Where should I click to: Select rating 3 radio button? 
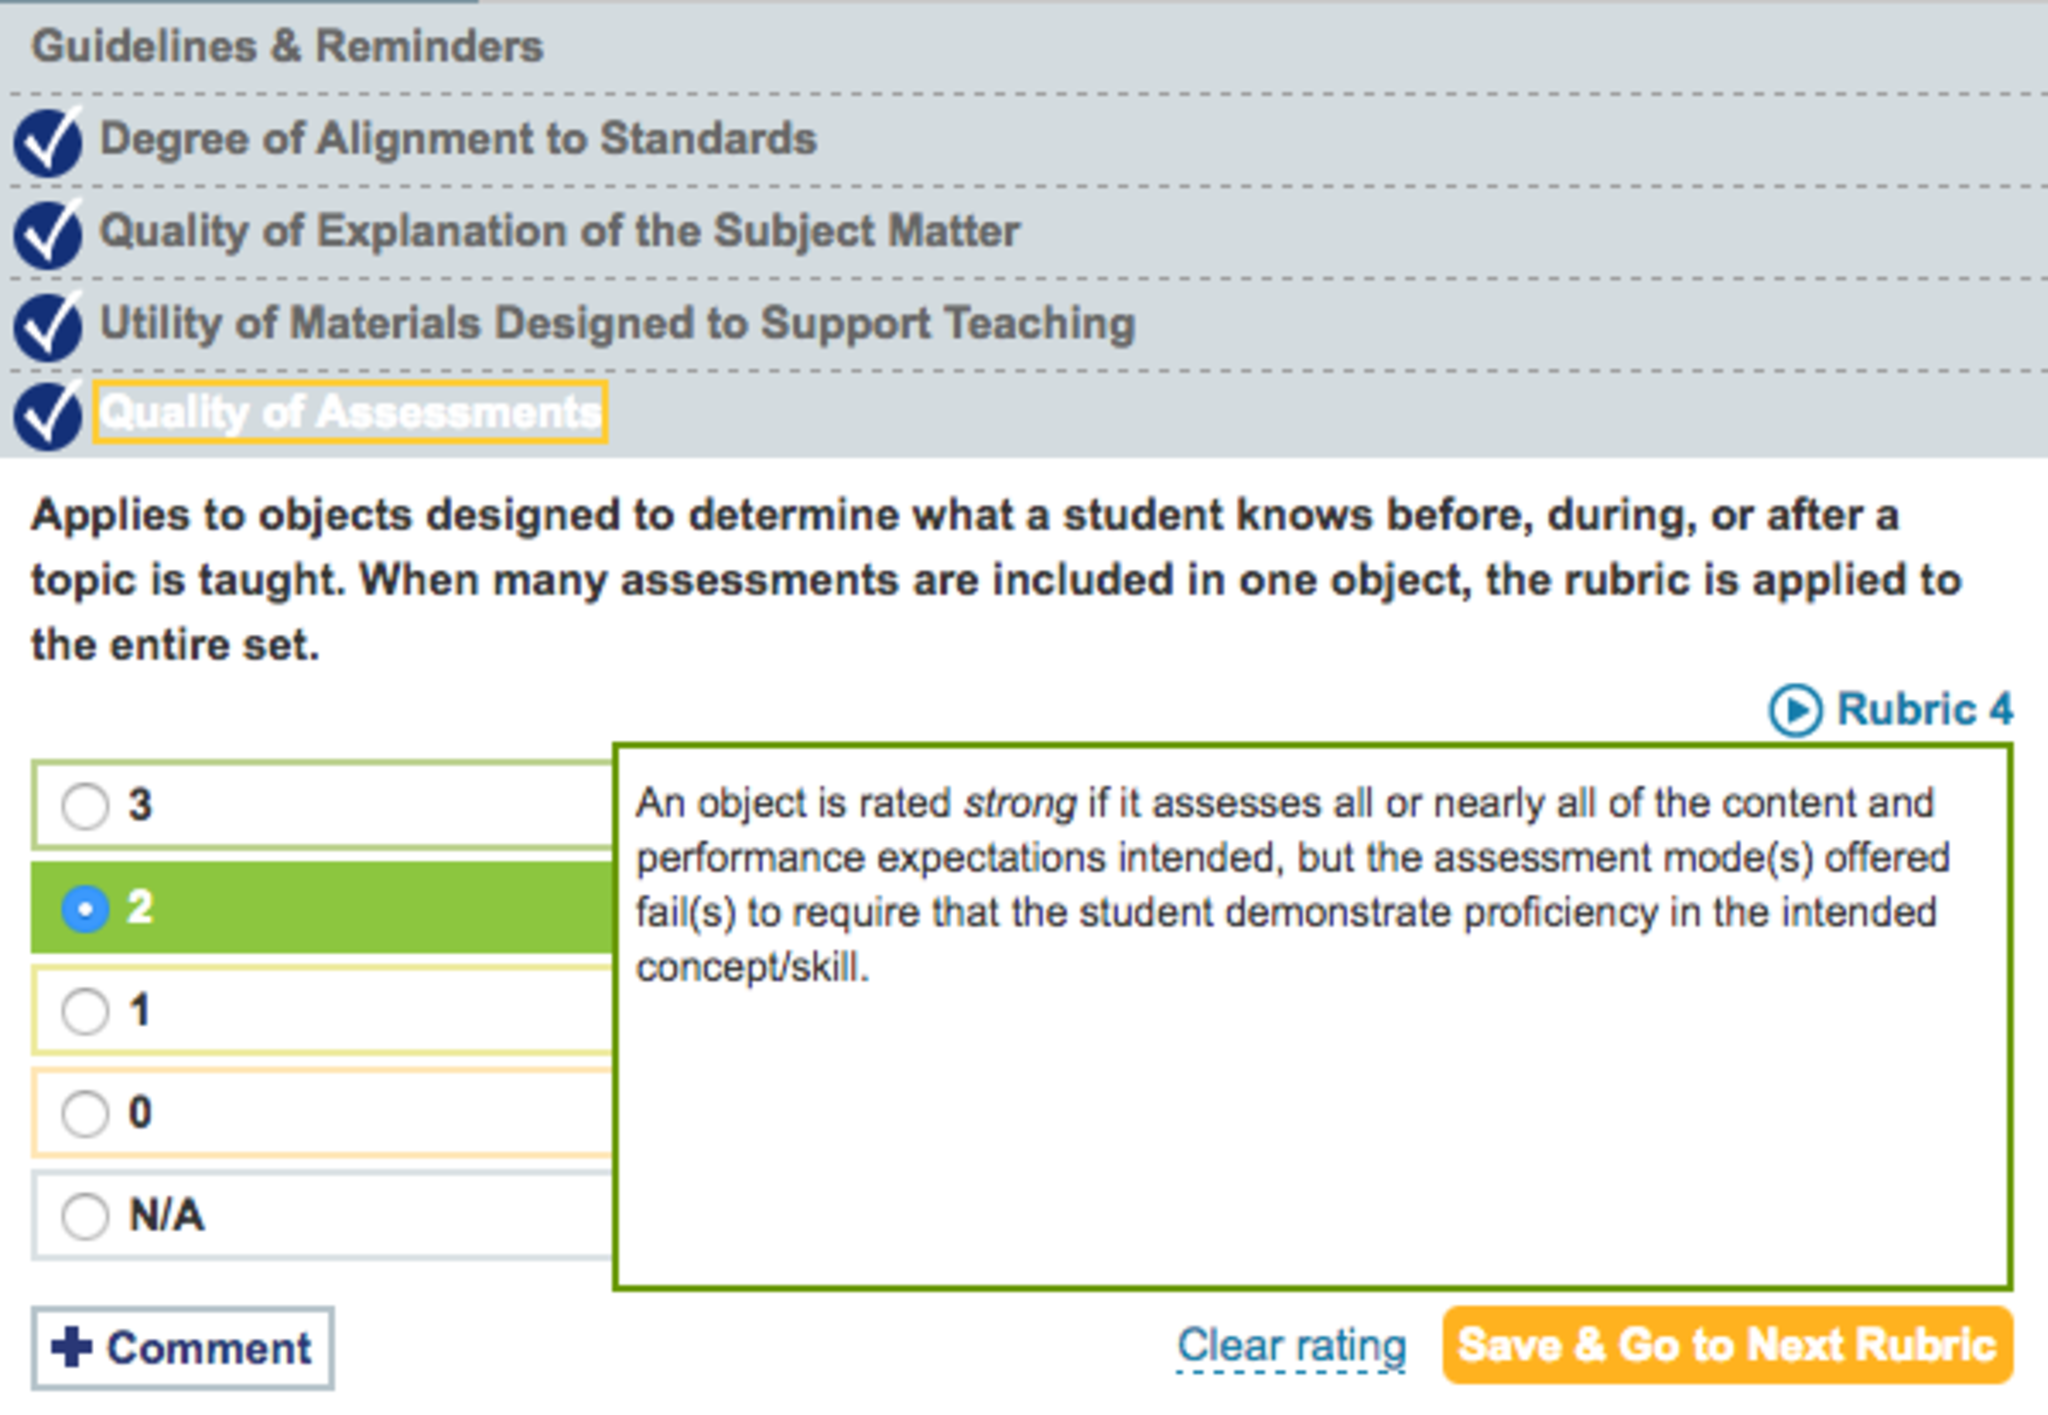coord(85,806)
